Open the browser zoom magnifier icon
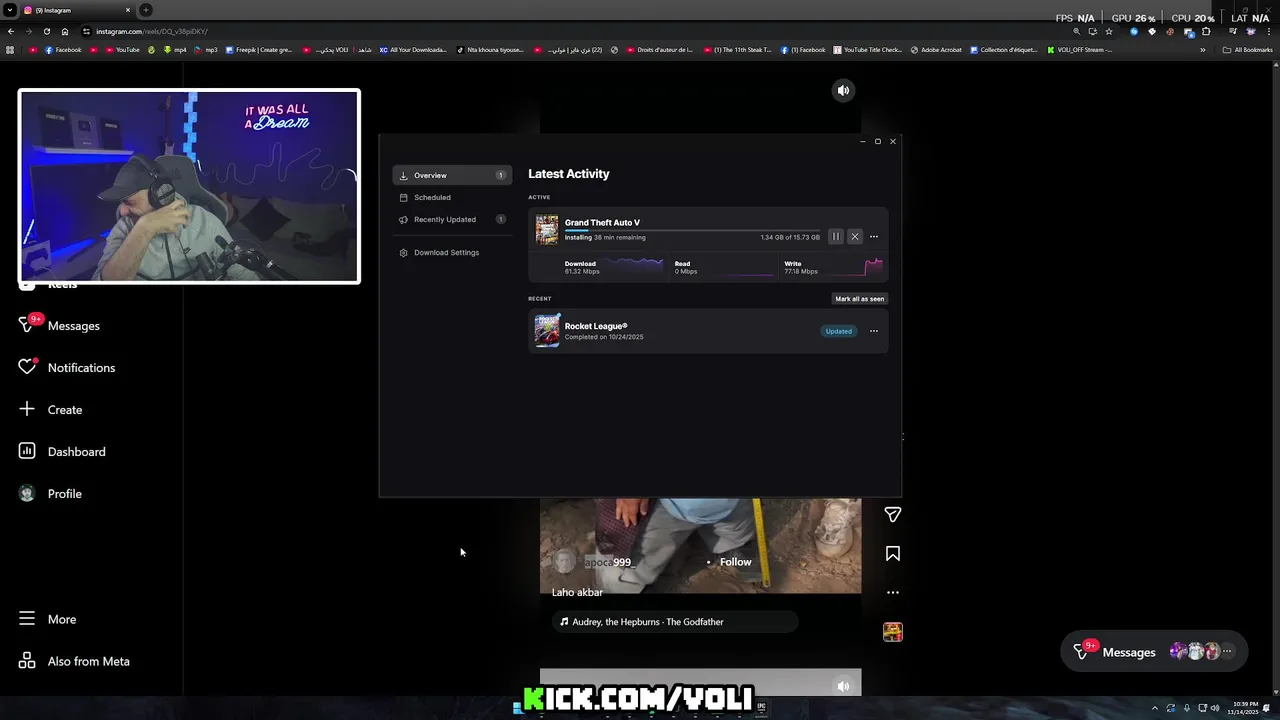 point(1077,31)
